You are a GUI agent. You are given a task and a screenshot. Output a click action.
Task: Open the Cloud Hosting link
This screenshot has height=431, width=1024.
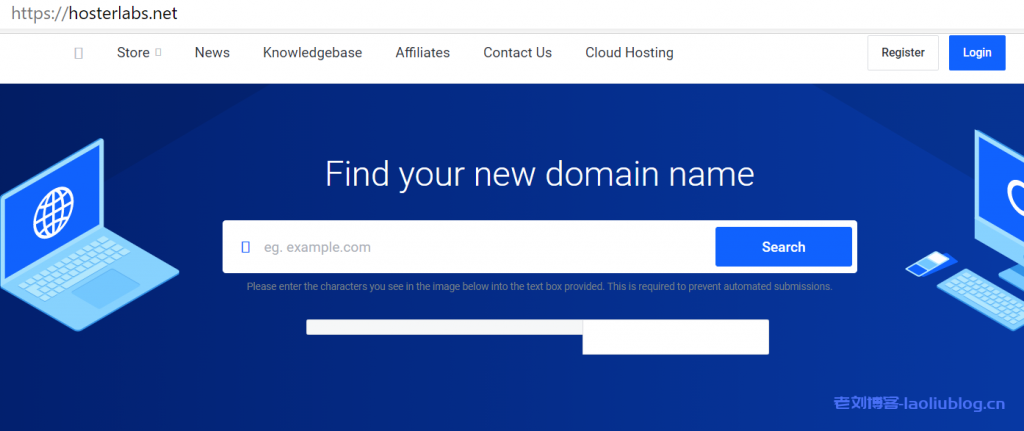pyautogui.click(x=629, y=53)
